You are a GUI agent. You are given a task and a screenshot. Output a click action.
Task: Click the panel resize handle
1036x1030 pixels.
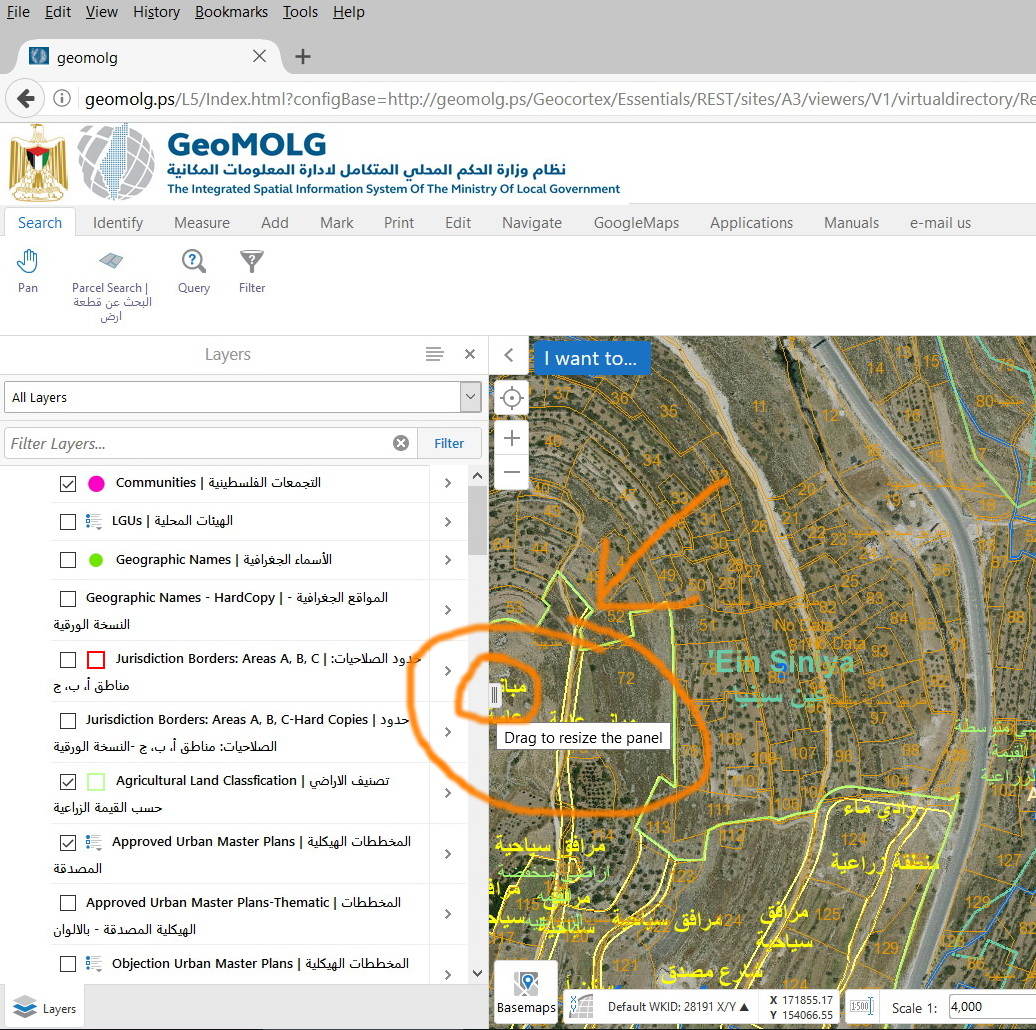pos(494,694)
